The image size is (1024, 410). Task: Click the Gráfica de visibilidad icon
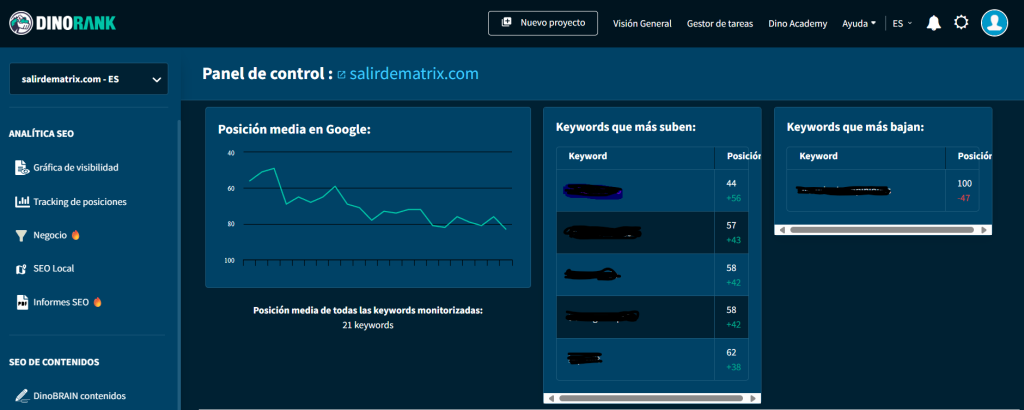click(x=22, y=167)
